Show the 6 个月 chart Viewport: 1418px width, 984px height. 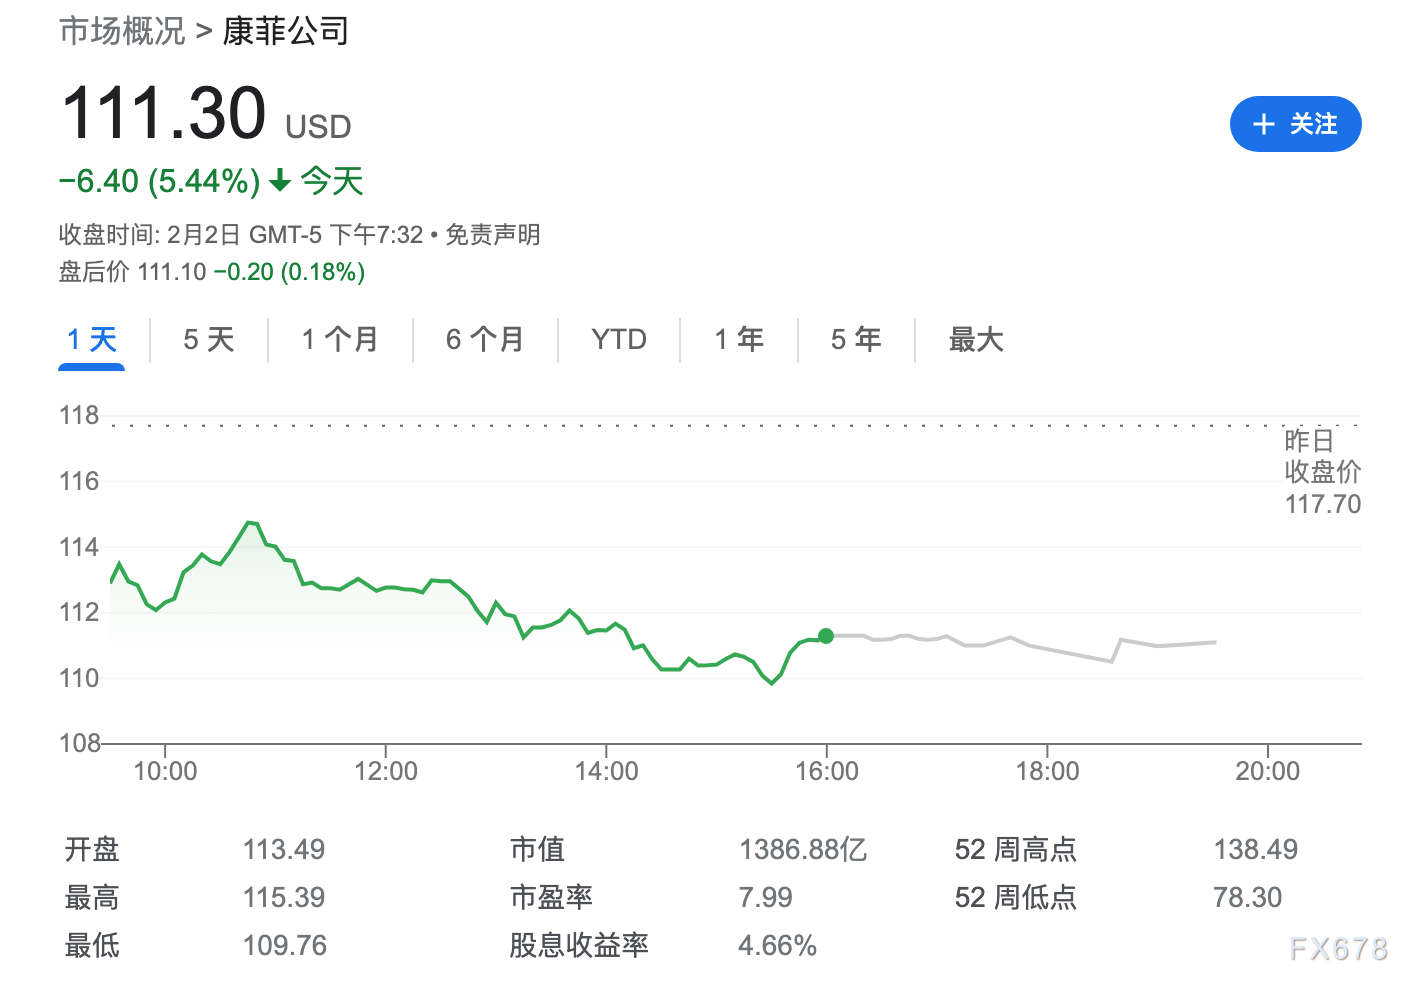coord(485,340)
